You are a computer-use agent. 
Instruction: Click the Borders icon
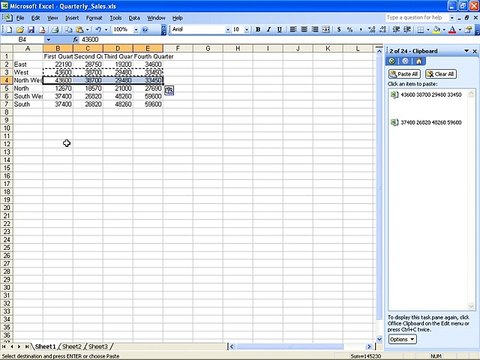(421, 30)
